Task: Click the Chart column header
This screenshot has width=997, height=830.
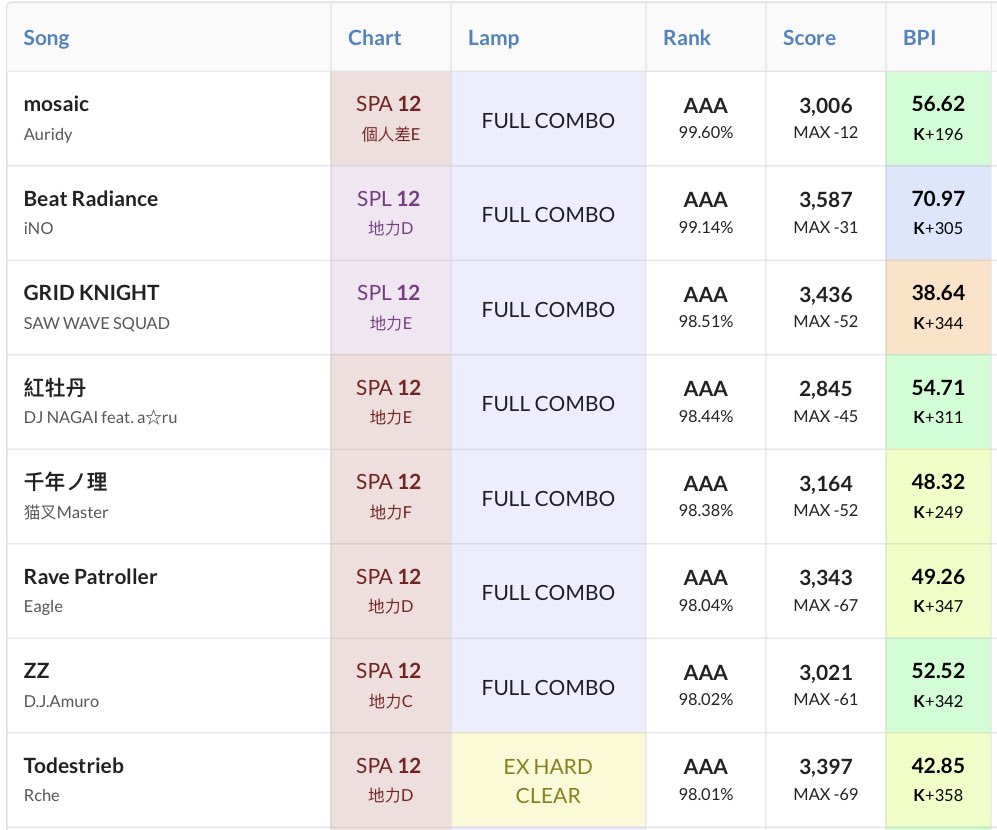Action: click(374, 38)
